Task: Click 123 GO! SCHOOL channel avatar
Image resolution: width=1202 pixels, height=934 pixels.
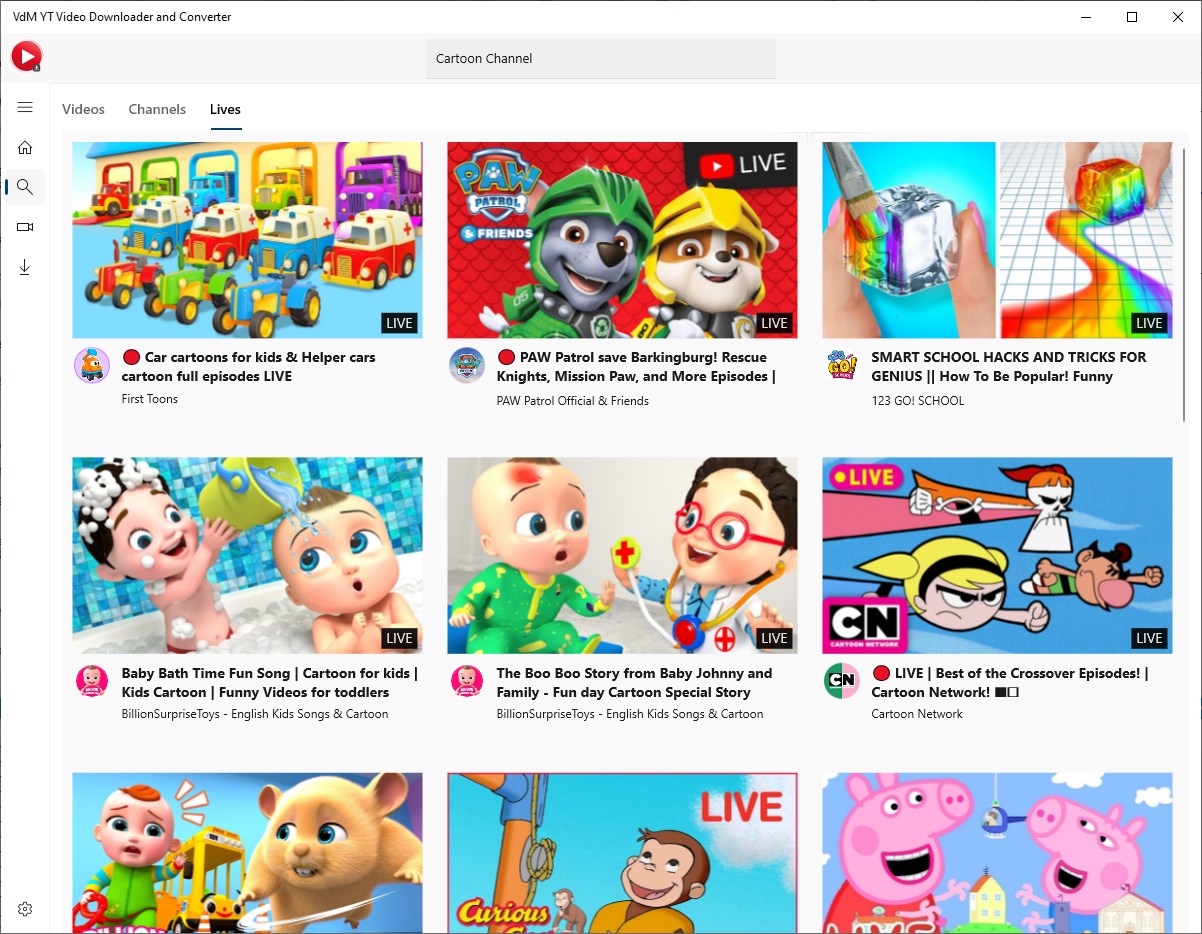Action: point(842,365)
